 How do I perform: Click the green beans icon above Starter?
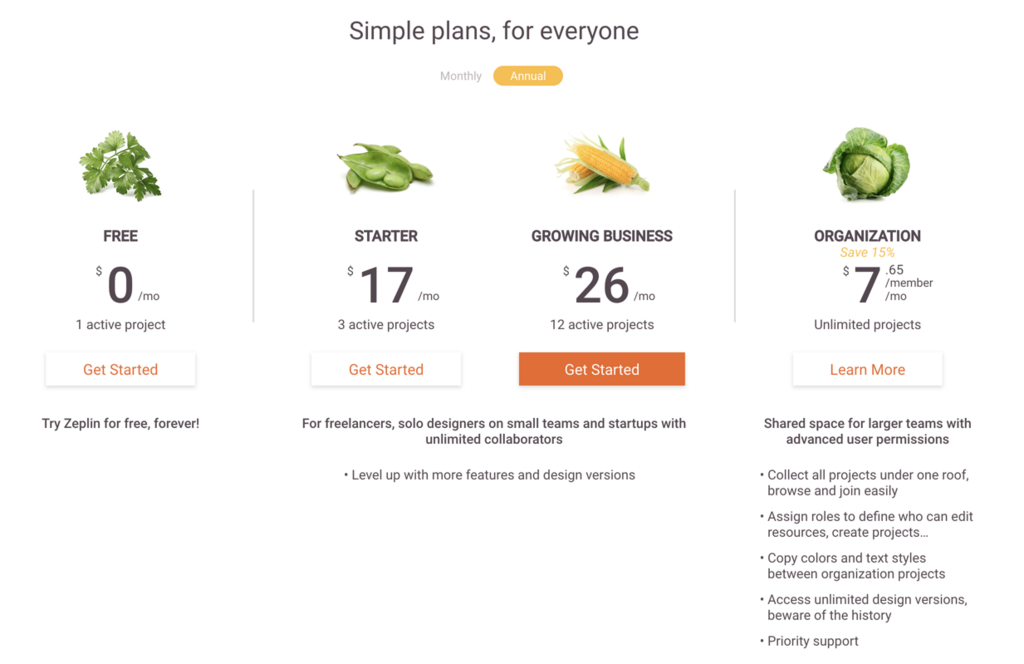[385, 168]
